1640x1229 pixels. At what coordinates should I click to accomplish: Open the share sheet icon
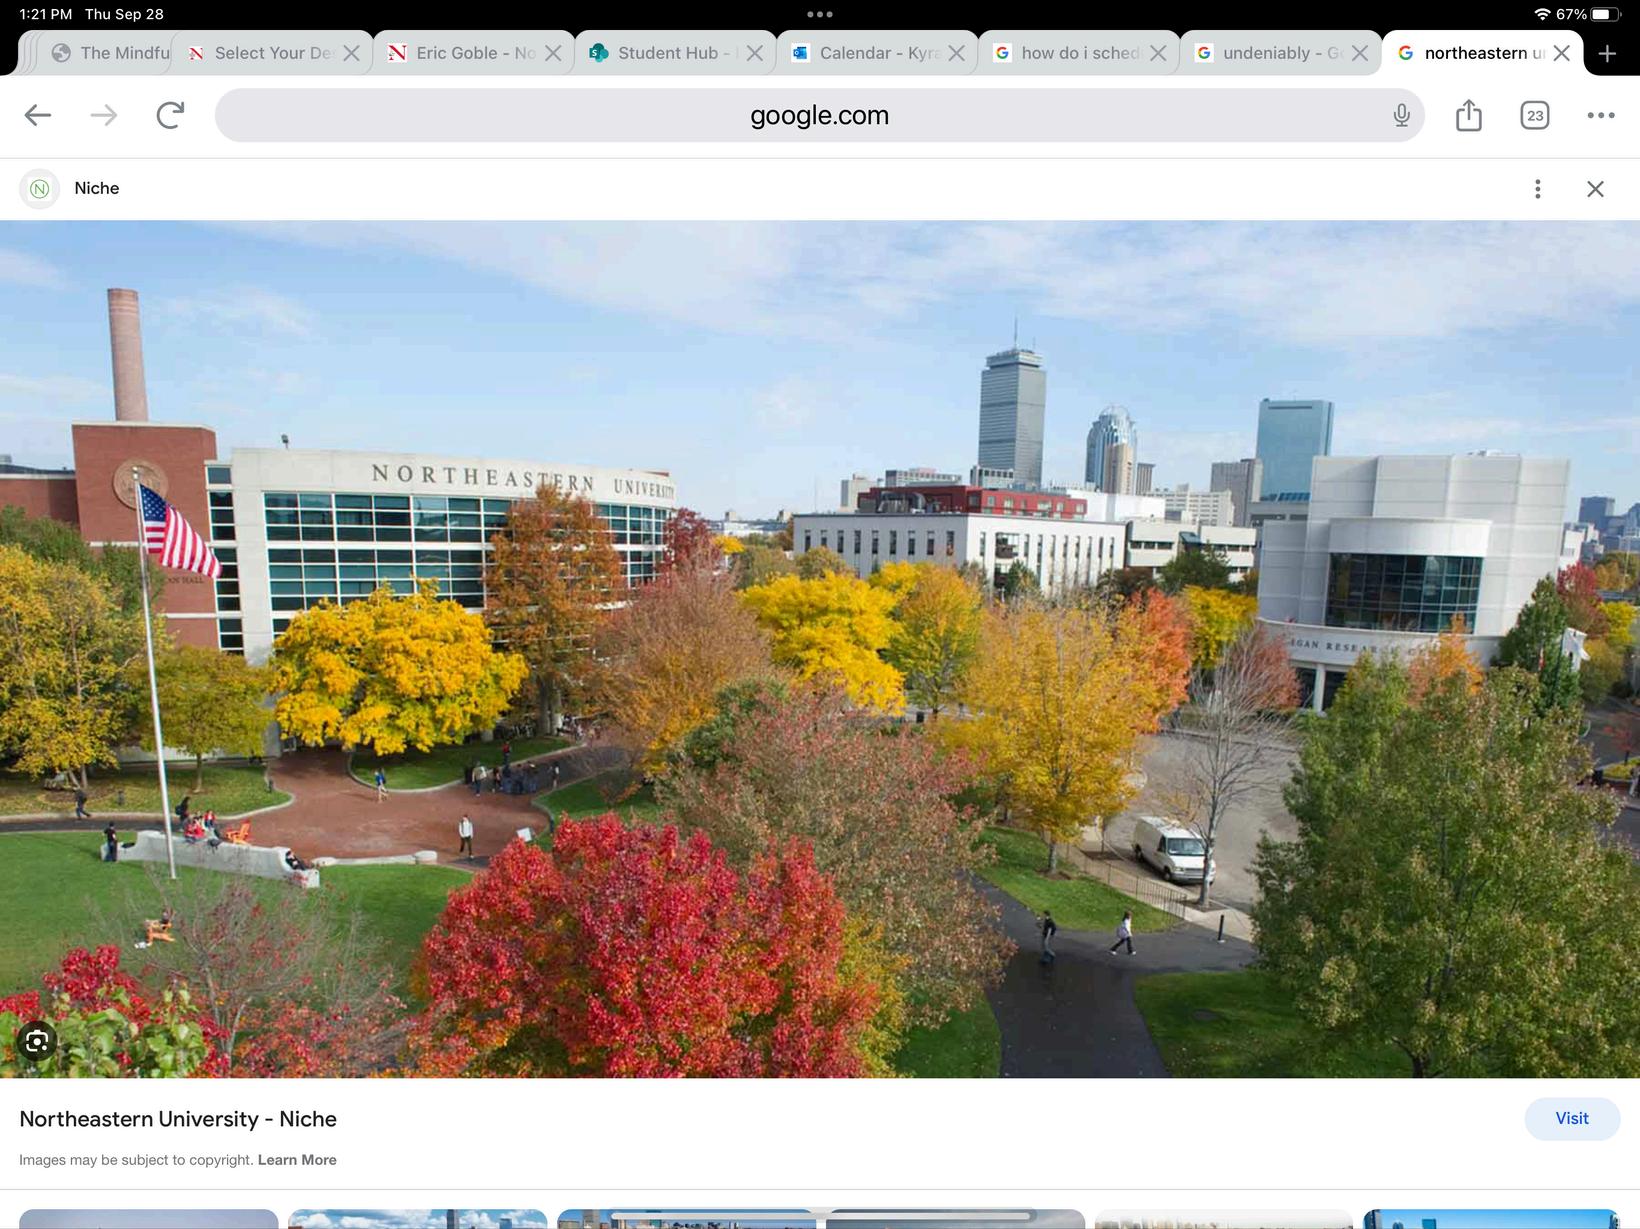pos(1468,115)
